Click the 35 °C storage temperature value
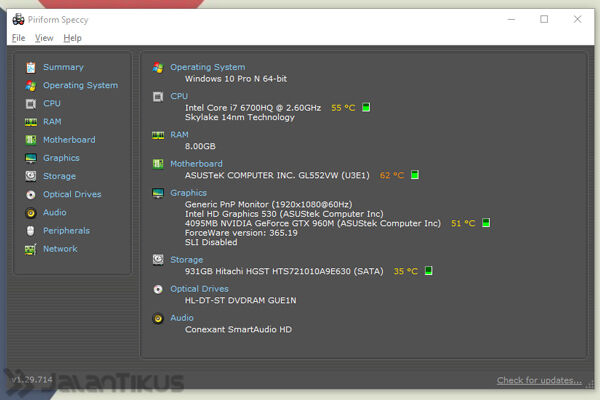The width and height of the screenshot is (600, 400). (406, 271)
